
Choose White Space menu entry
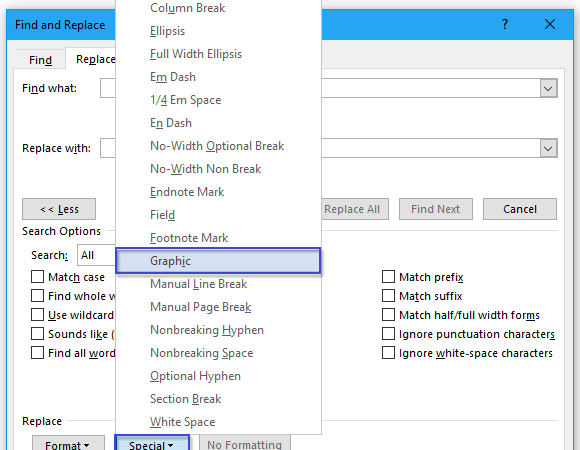click(218, 422)
